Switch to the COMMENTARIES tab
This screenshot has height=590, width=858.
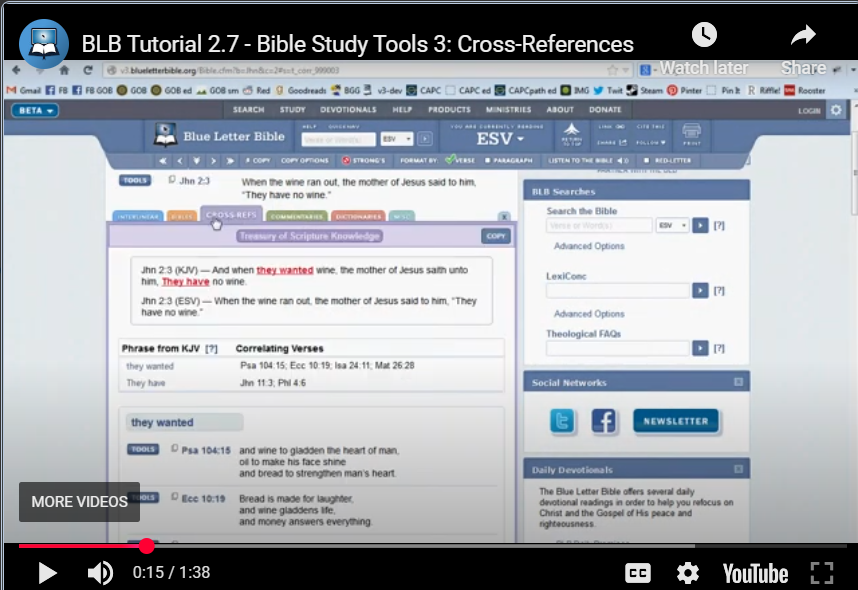tap(297, 216)
